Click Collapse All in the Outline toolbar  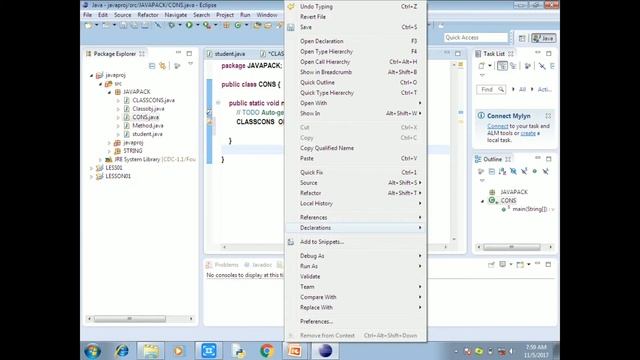pos(492,171)
